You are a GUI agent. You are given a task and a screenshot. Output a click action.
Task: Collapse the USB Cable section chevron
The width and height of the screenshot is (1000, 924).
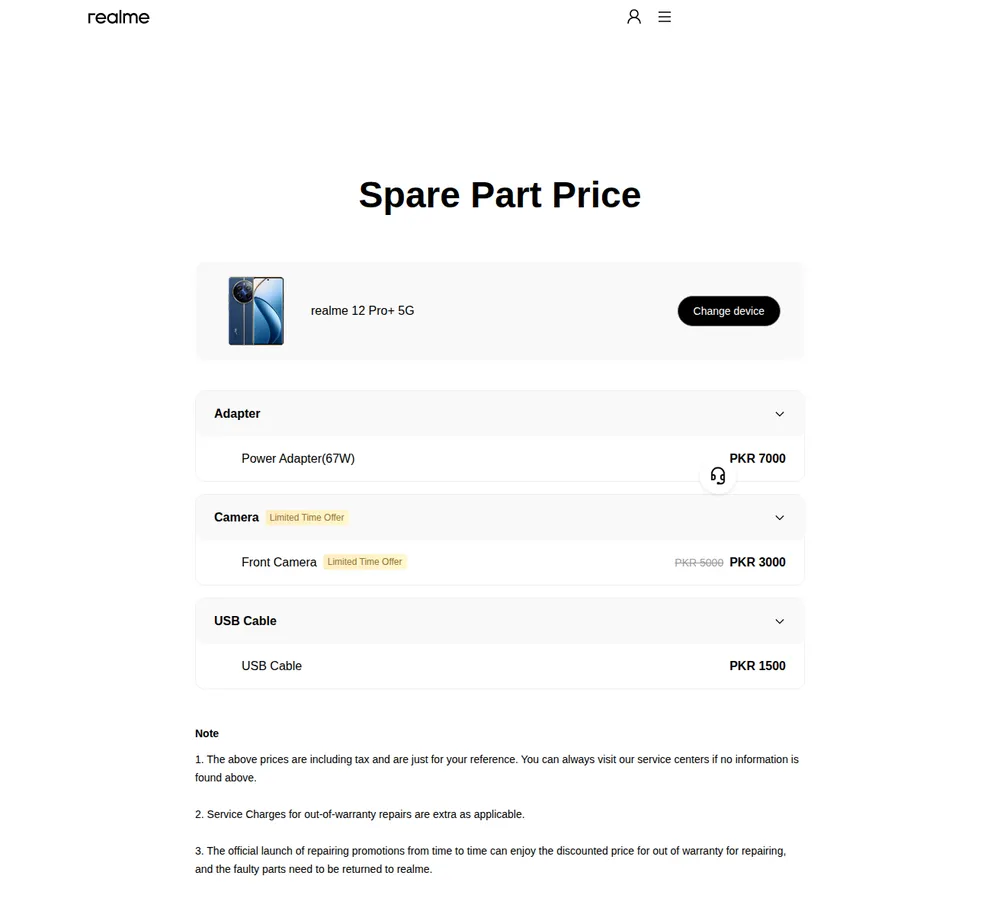pos(779,621)
